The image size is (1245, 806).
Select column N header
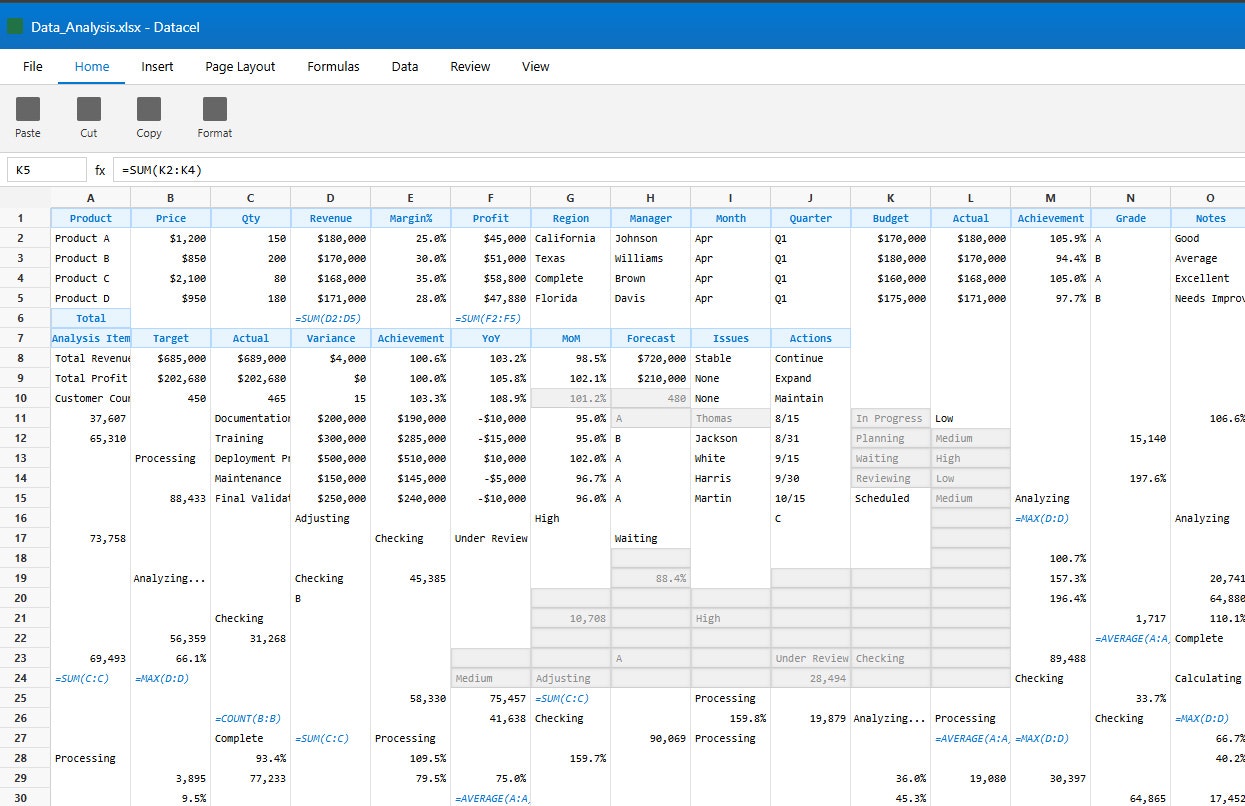point(1131,198)
